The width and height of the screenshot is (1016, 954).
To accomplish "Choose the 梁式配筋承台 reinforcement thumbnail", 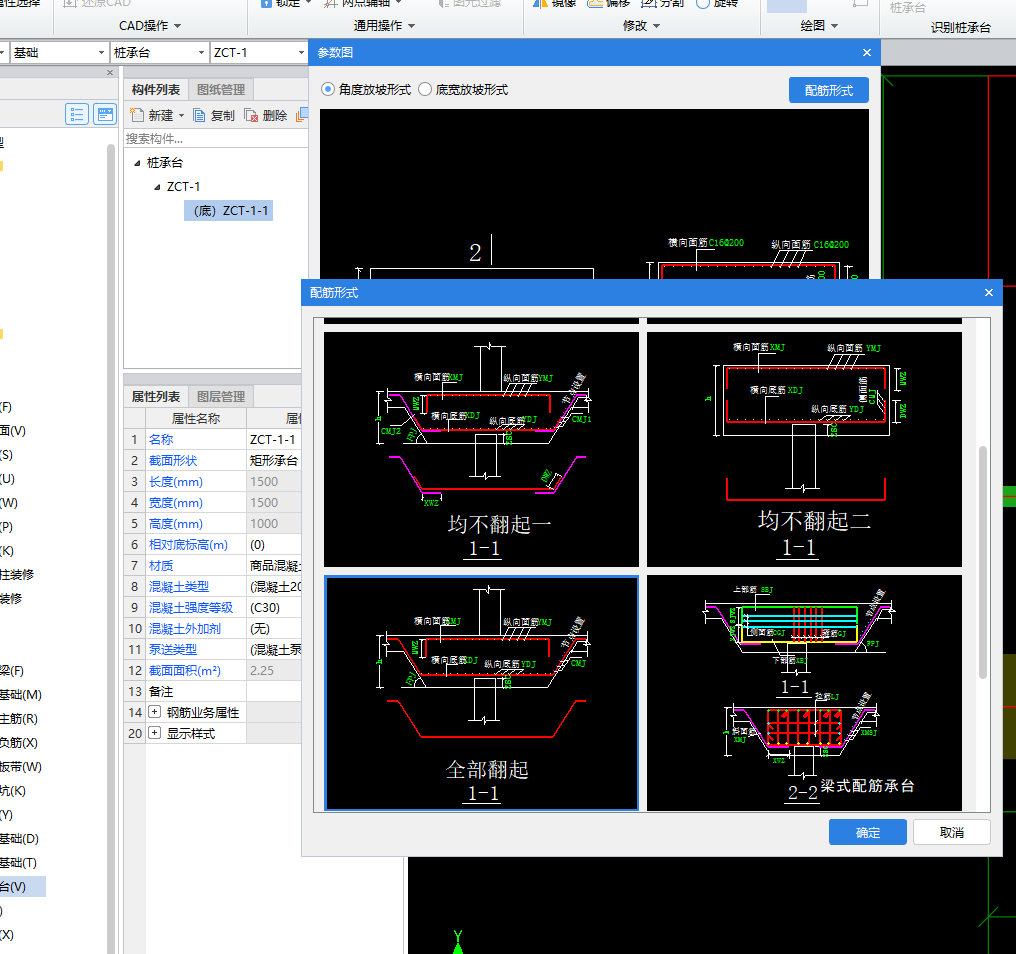I will coord(804,693).
